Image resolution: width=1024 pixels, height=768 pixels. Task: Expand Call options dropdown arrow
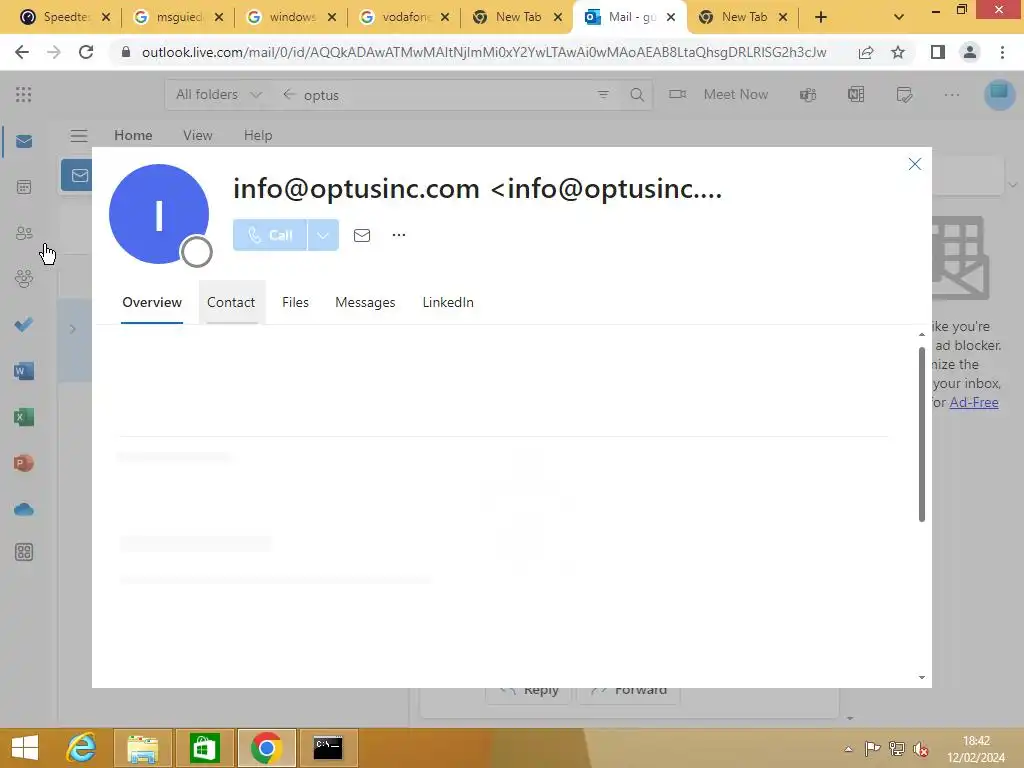[x=323, y=235]
